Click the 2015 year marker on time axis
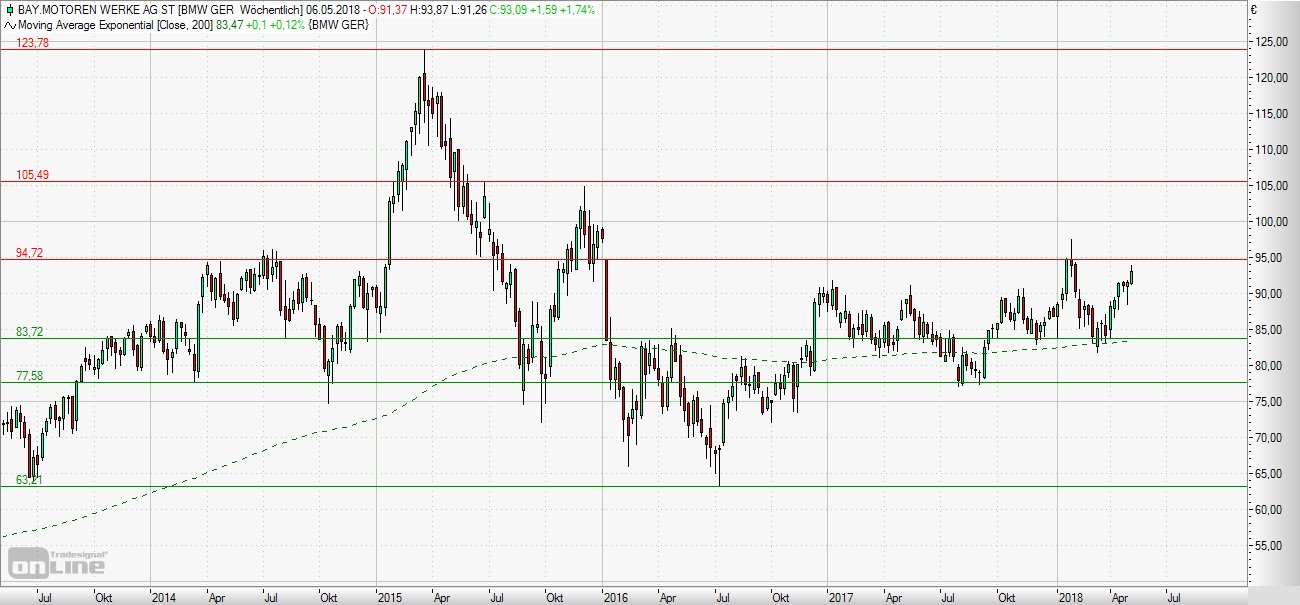The width and height of the screenshot is (1300, 605). (x=389, y=598)
